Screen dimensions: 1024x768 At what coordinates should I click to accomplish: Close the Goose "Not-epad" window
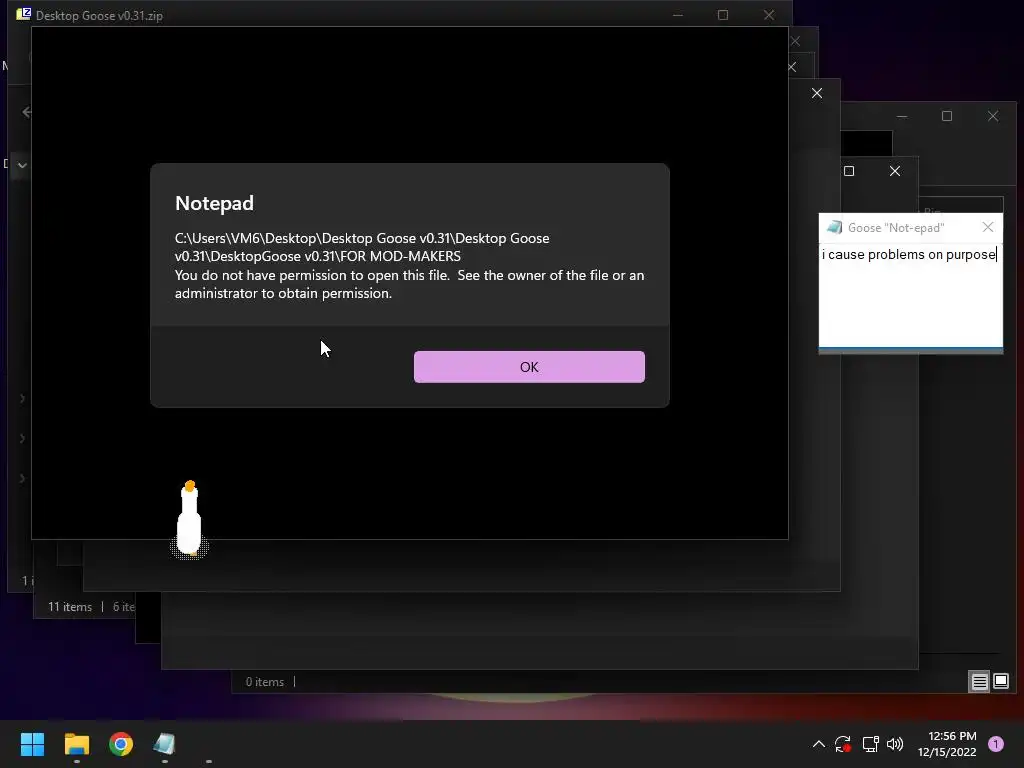pyautogui.click(x=987, y=227)
